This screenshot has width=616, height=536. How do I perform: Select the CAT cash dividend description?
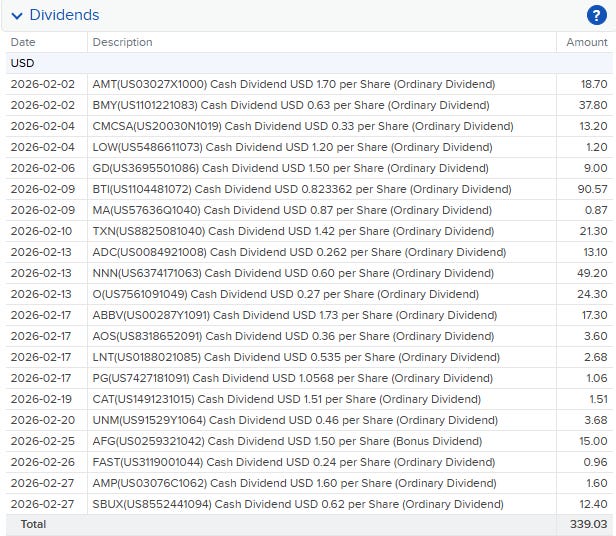pos(286,399)
